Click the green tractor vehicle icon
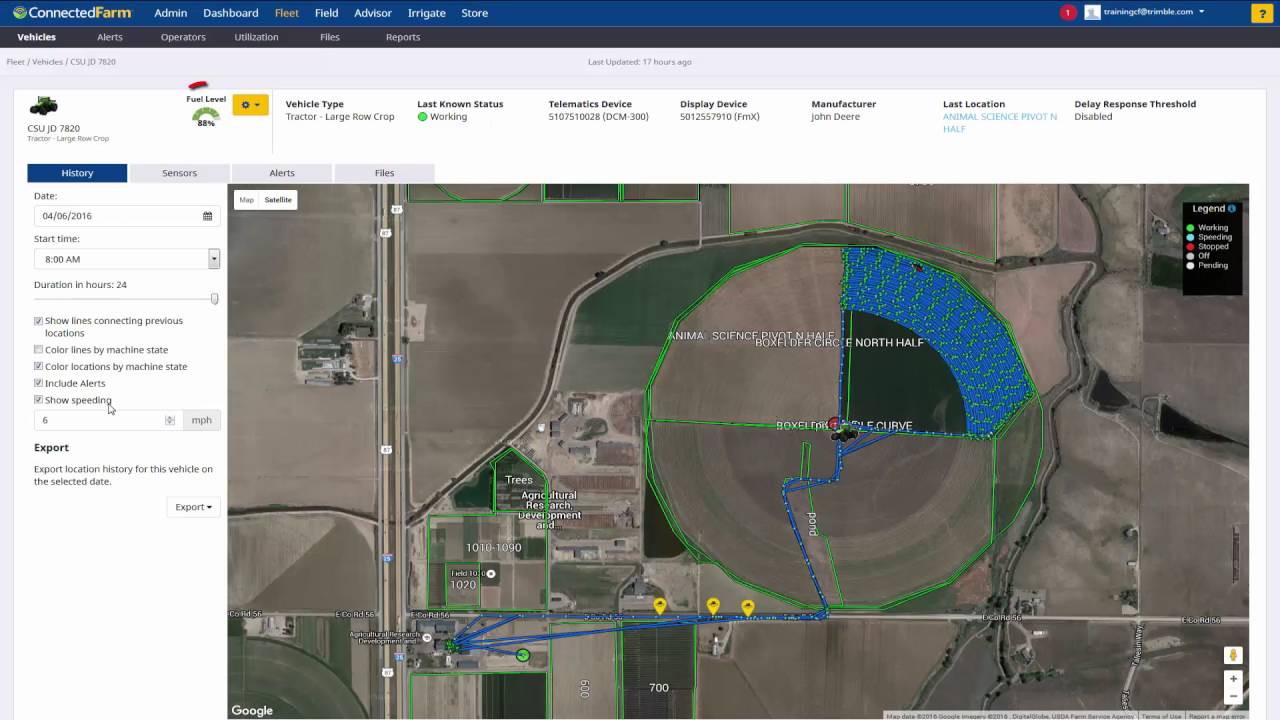The image size is (1280, 720). point(43,106)
